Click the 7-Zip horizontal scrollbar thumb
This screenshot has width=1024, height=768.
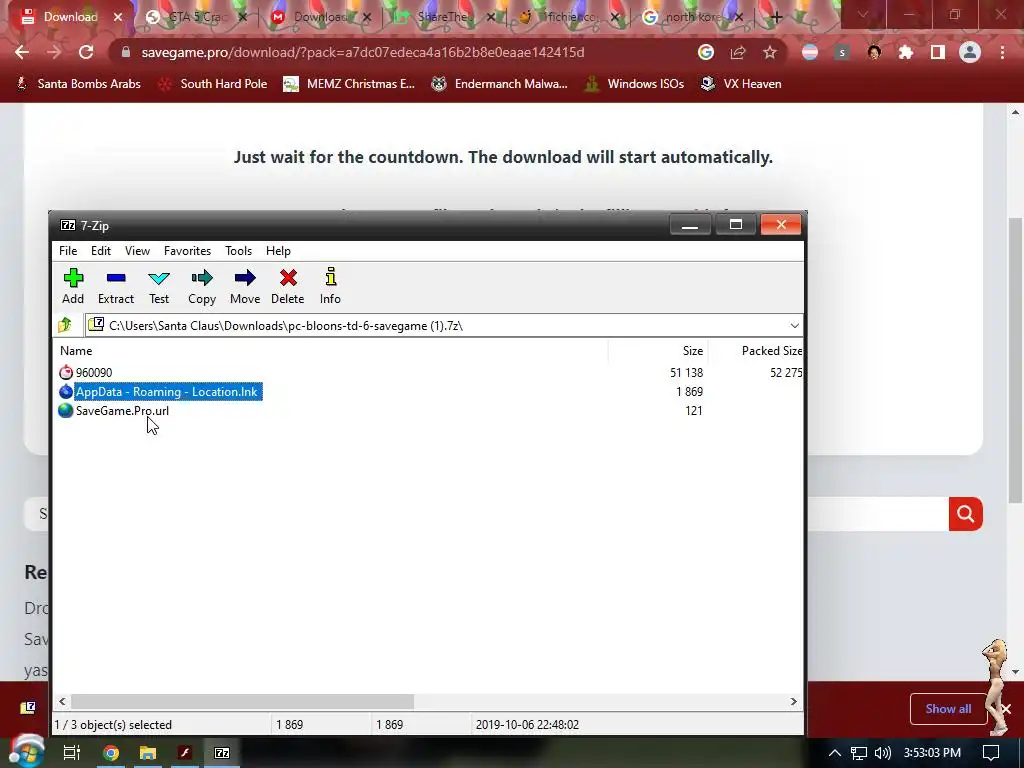pos(242,701)
